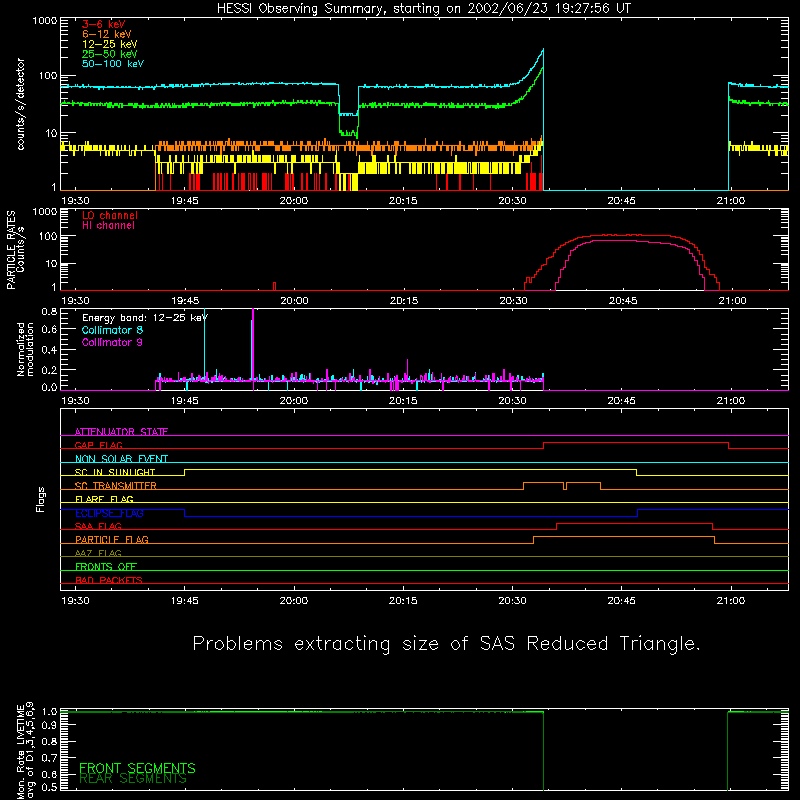Click the Energy band 12-25 keV label
Viewport: 800px width, 800px height.
[145, 318]
